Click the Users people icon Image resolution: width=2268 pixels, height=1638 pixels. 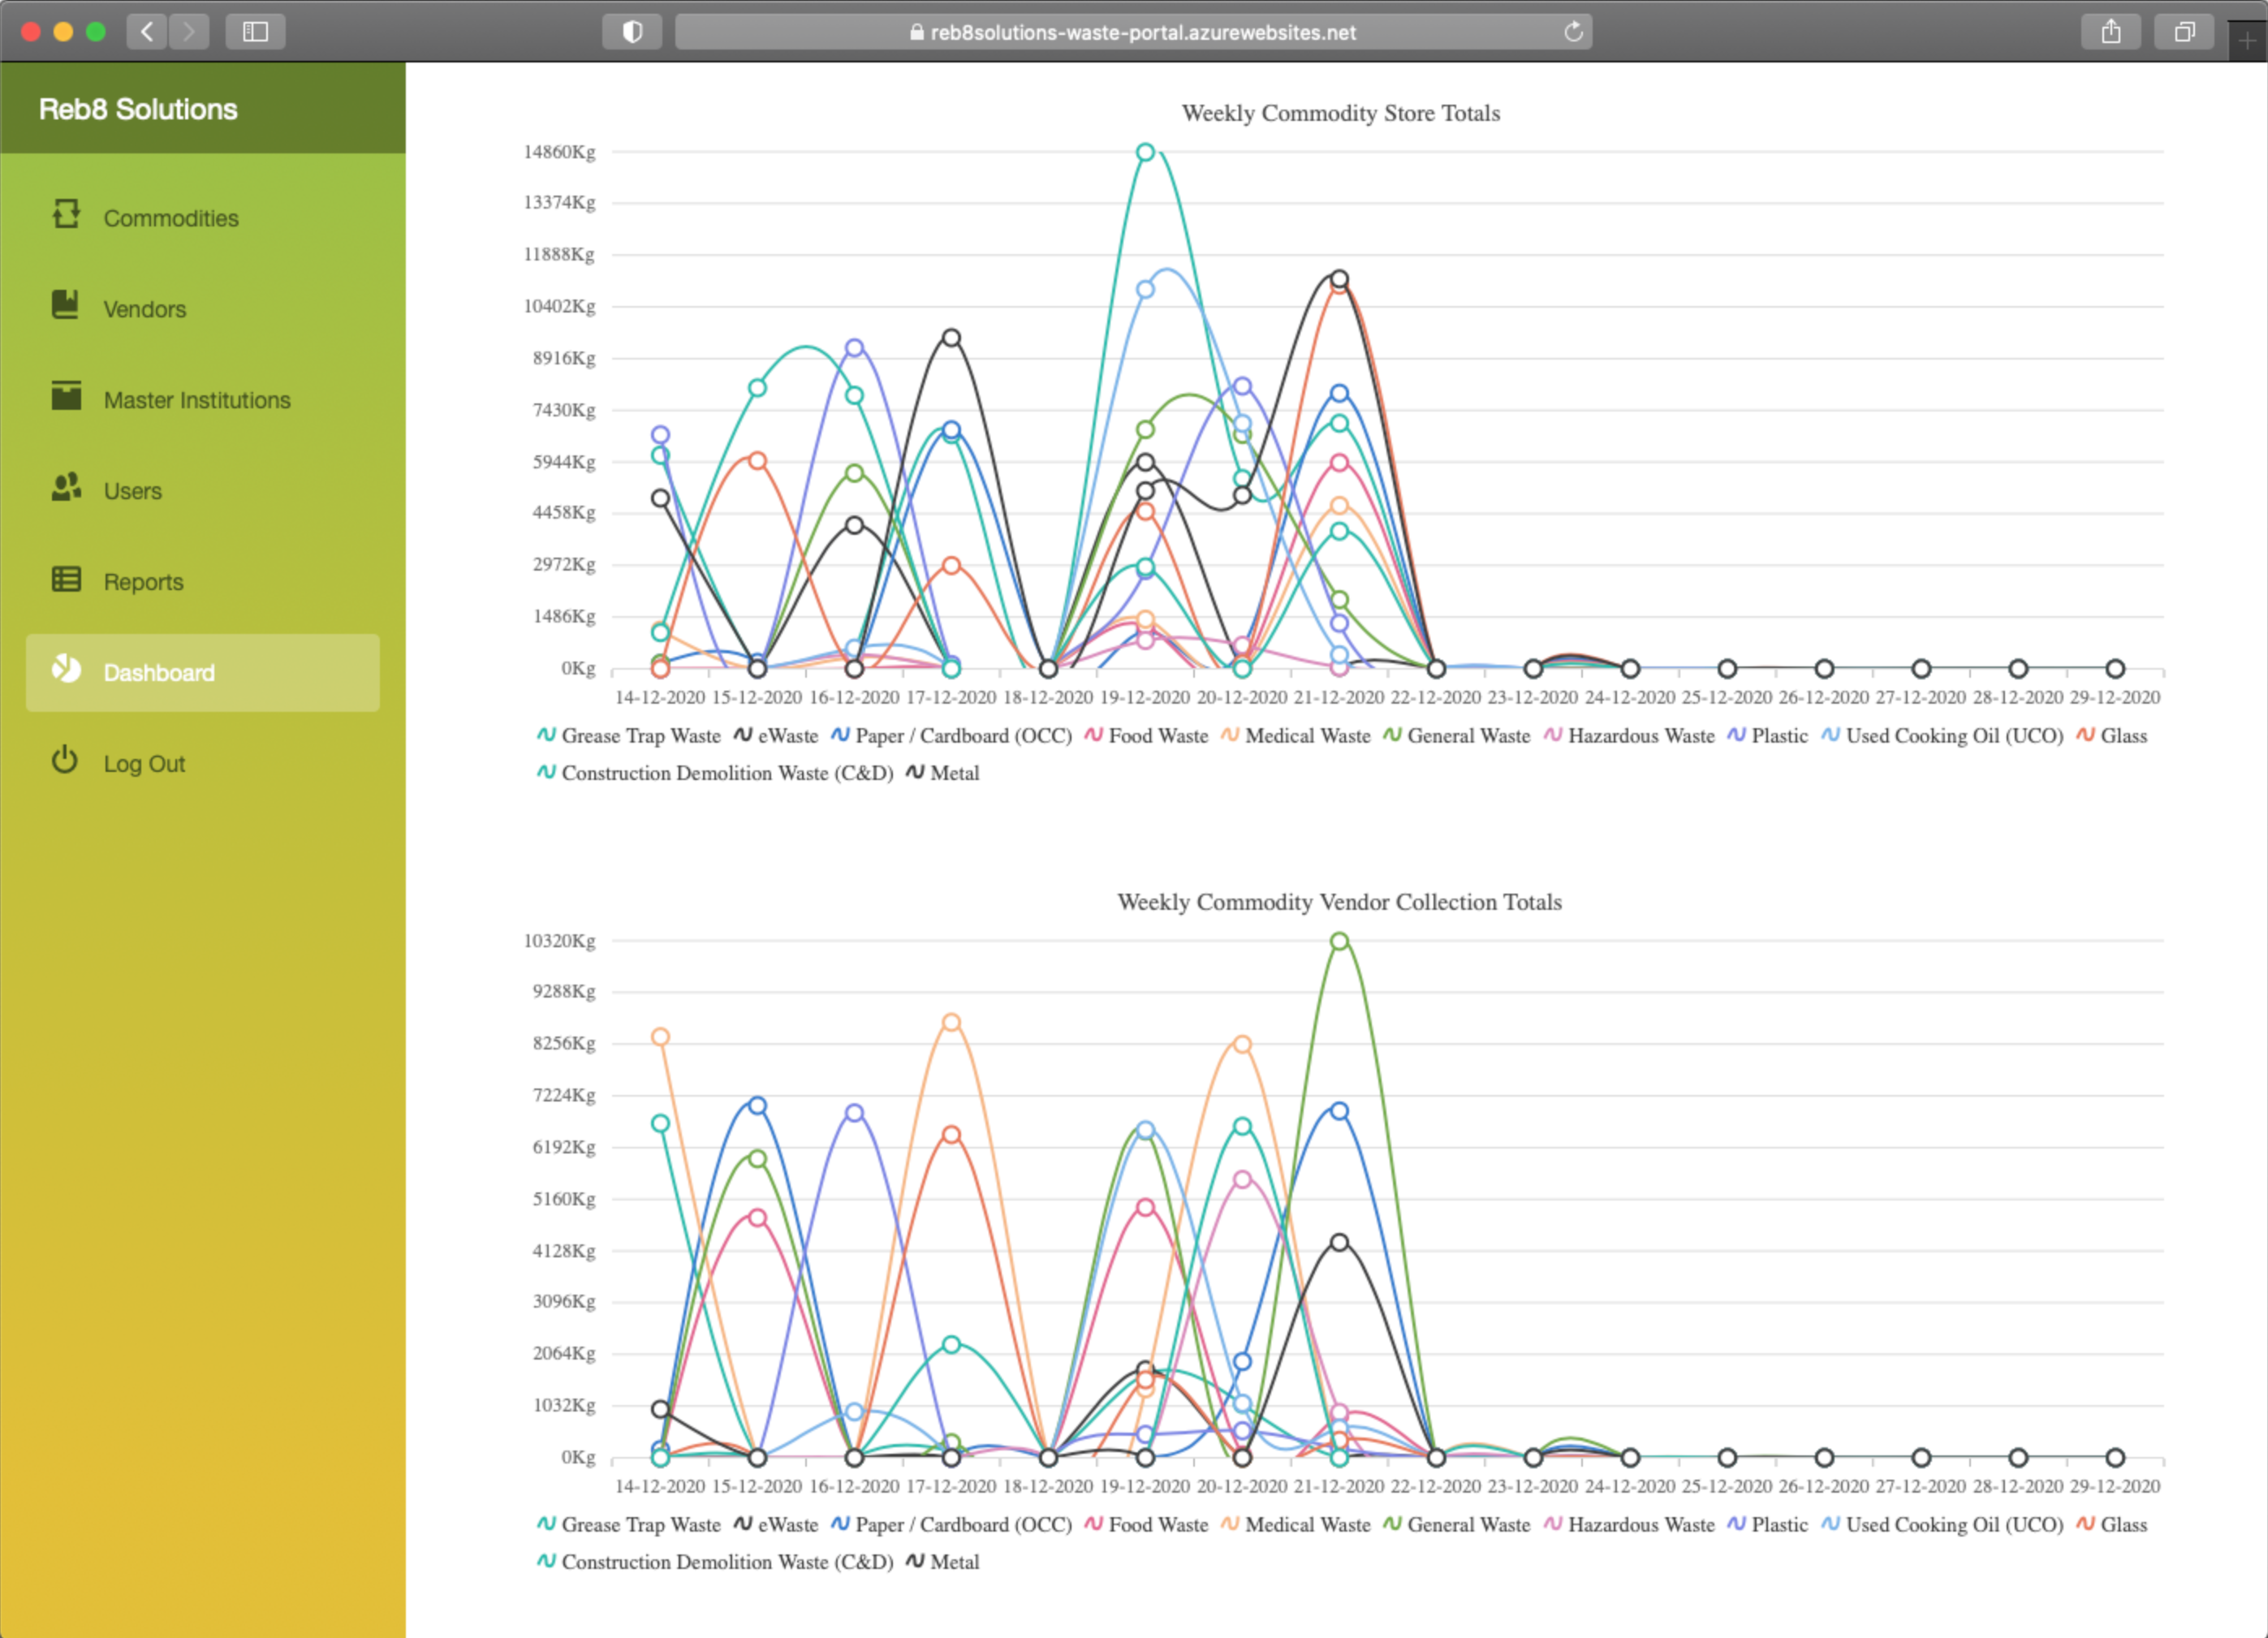pyautogui.click(x=66, y=488)
